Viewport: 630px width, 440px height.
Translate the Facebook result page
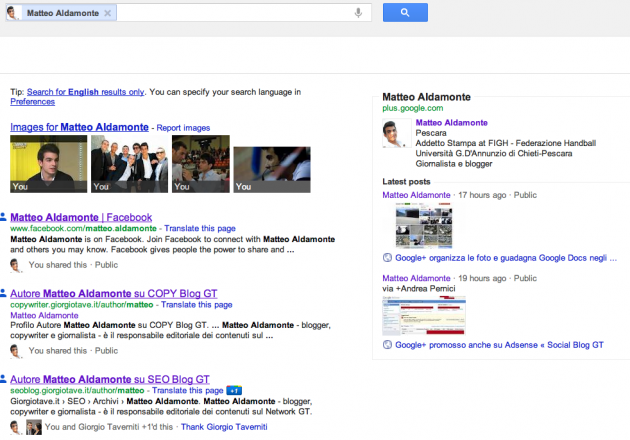click(200, 229)
